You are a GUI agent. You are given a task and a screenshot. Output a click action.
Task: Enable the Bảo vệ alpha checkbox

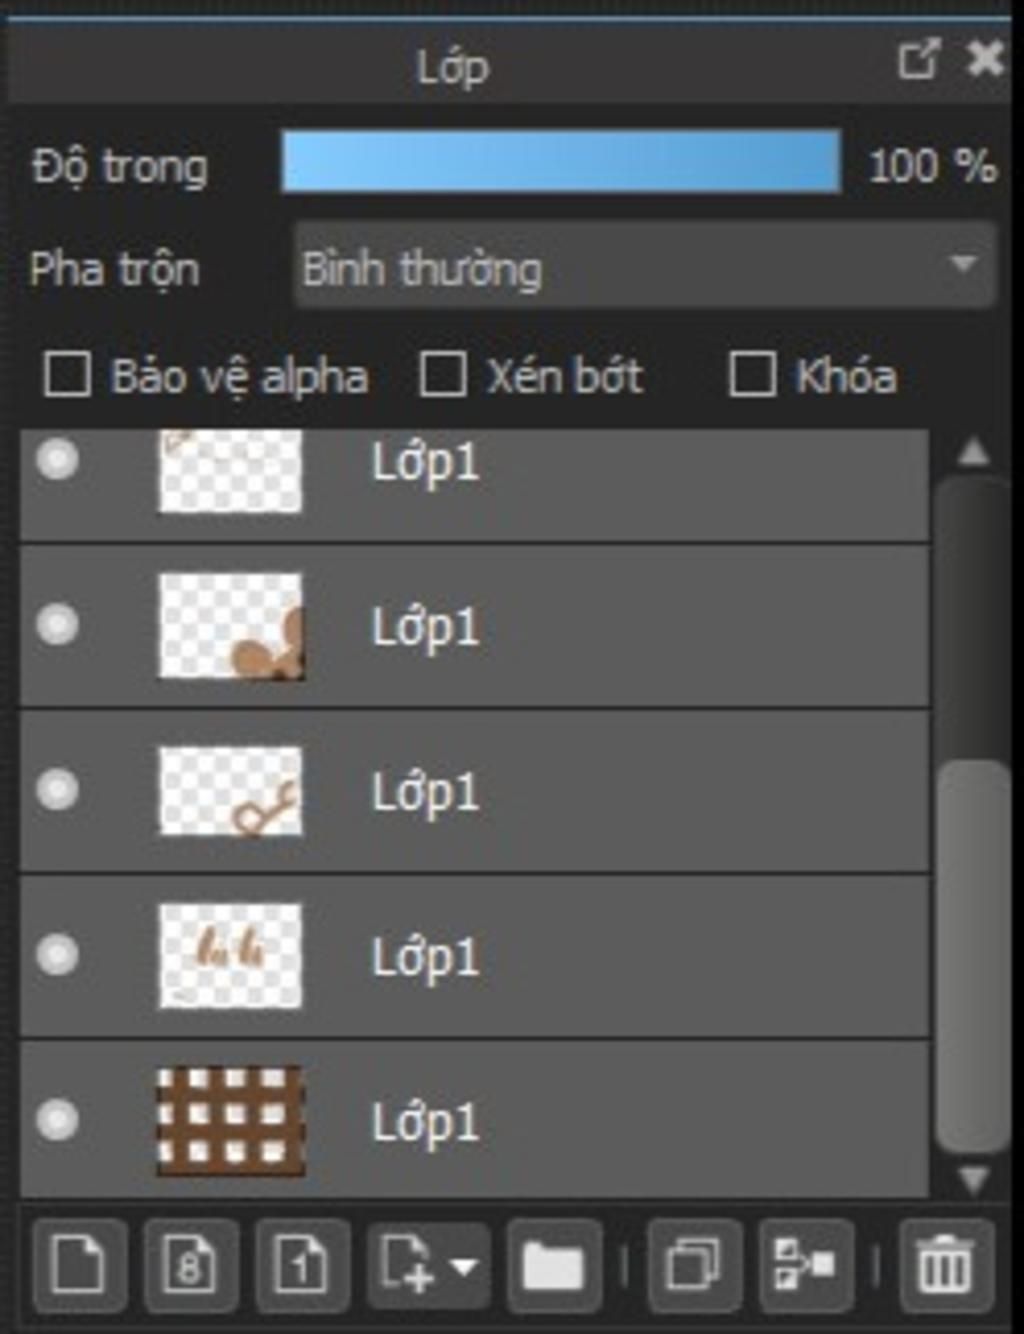tap(67, 375)
